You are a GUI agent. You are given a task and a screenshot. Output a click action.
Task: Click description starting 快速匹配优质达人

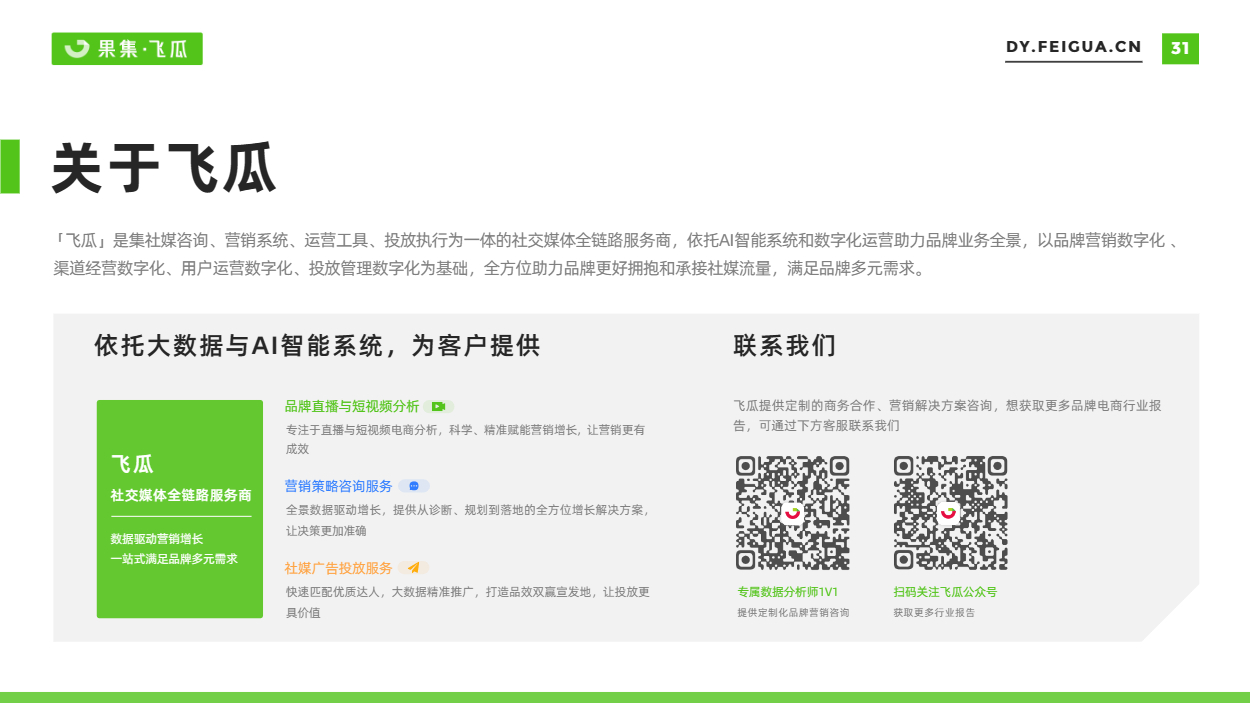coord(468,602)
